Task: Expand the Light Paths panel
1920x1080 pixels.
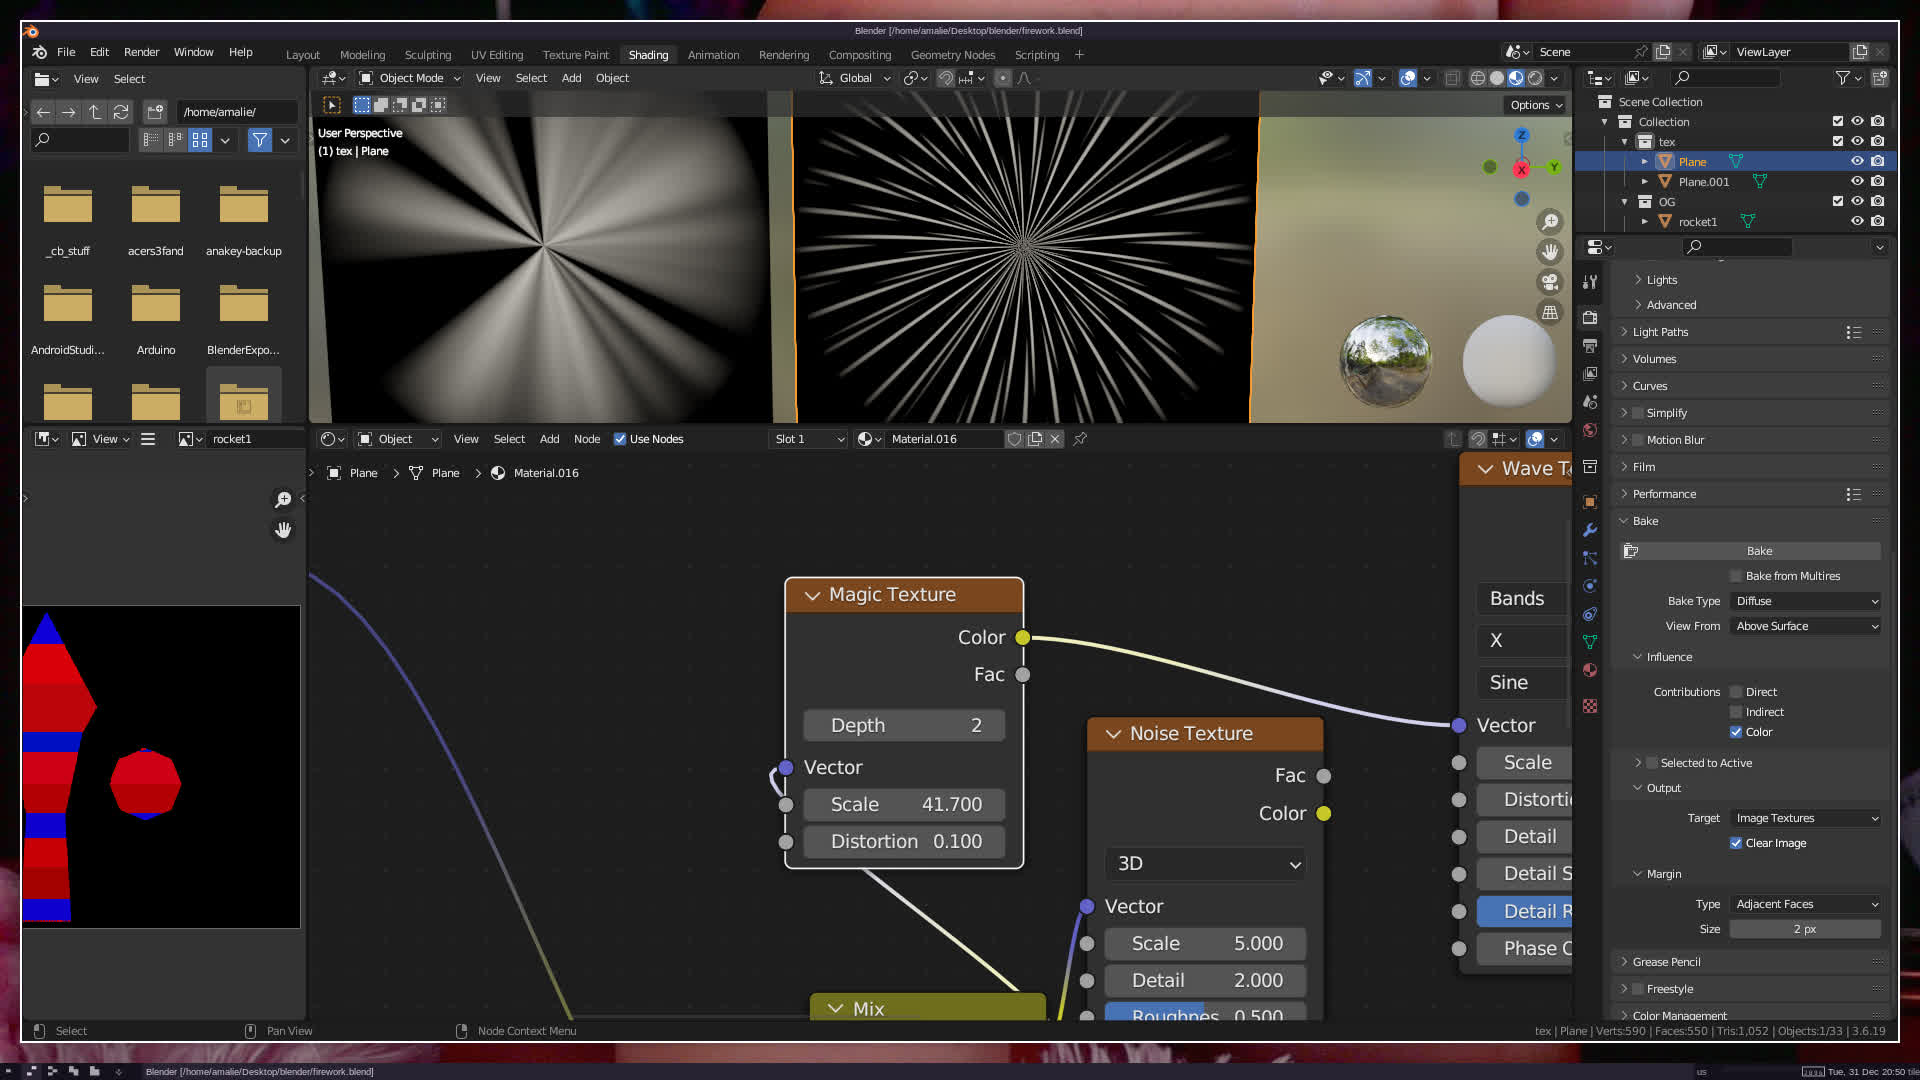Action: pos(1660,332)
